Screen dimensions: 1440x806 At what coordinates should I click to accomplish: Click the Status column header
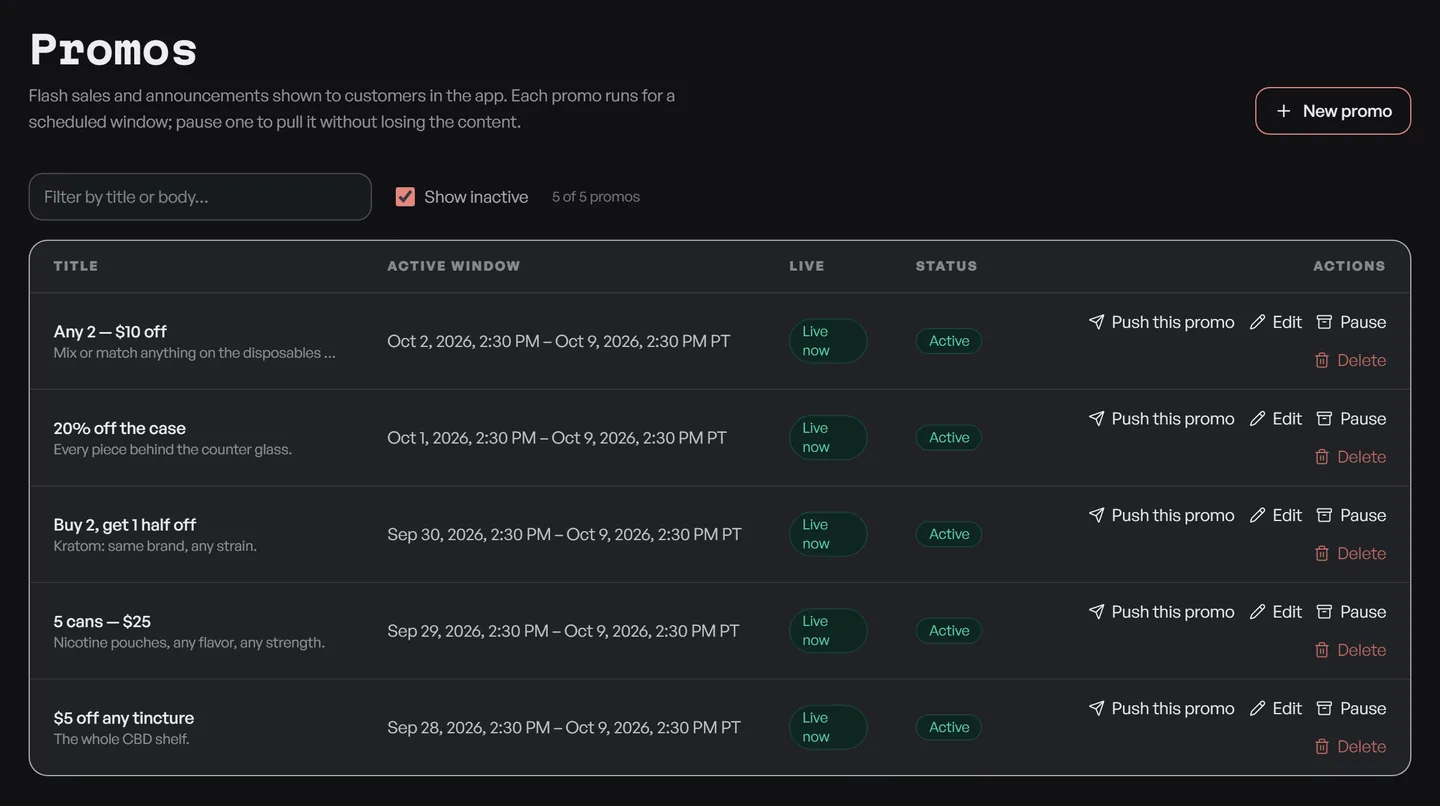click(x=947, y=266)
